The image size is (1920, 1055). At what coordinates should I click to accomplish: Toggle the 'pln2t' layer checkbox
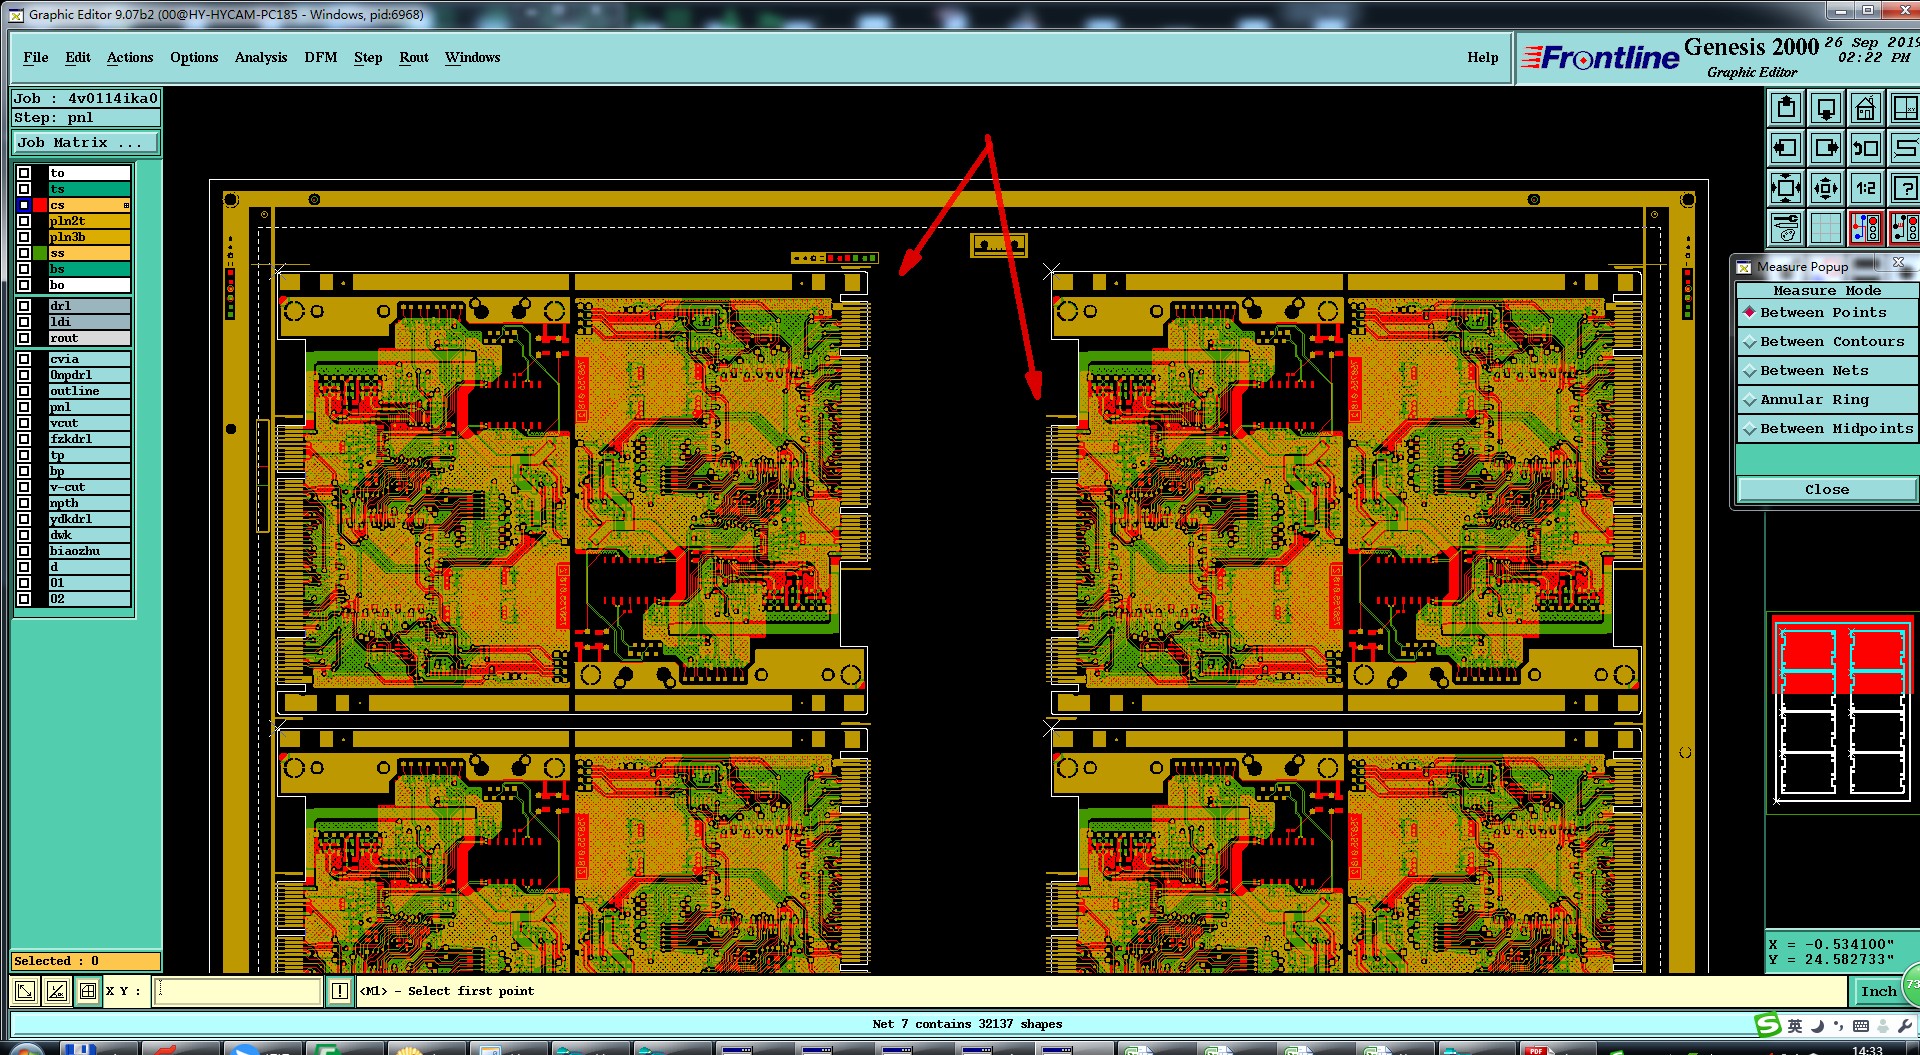[x=24, y=221]
